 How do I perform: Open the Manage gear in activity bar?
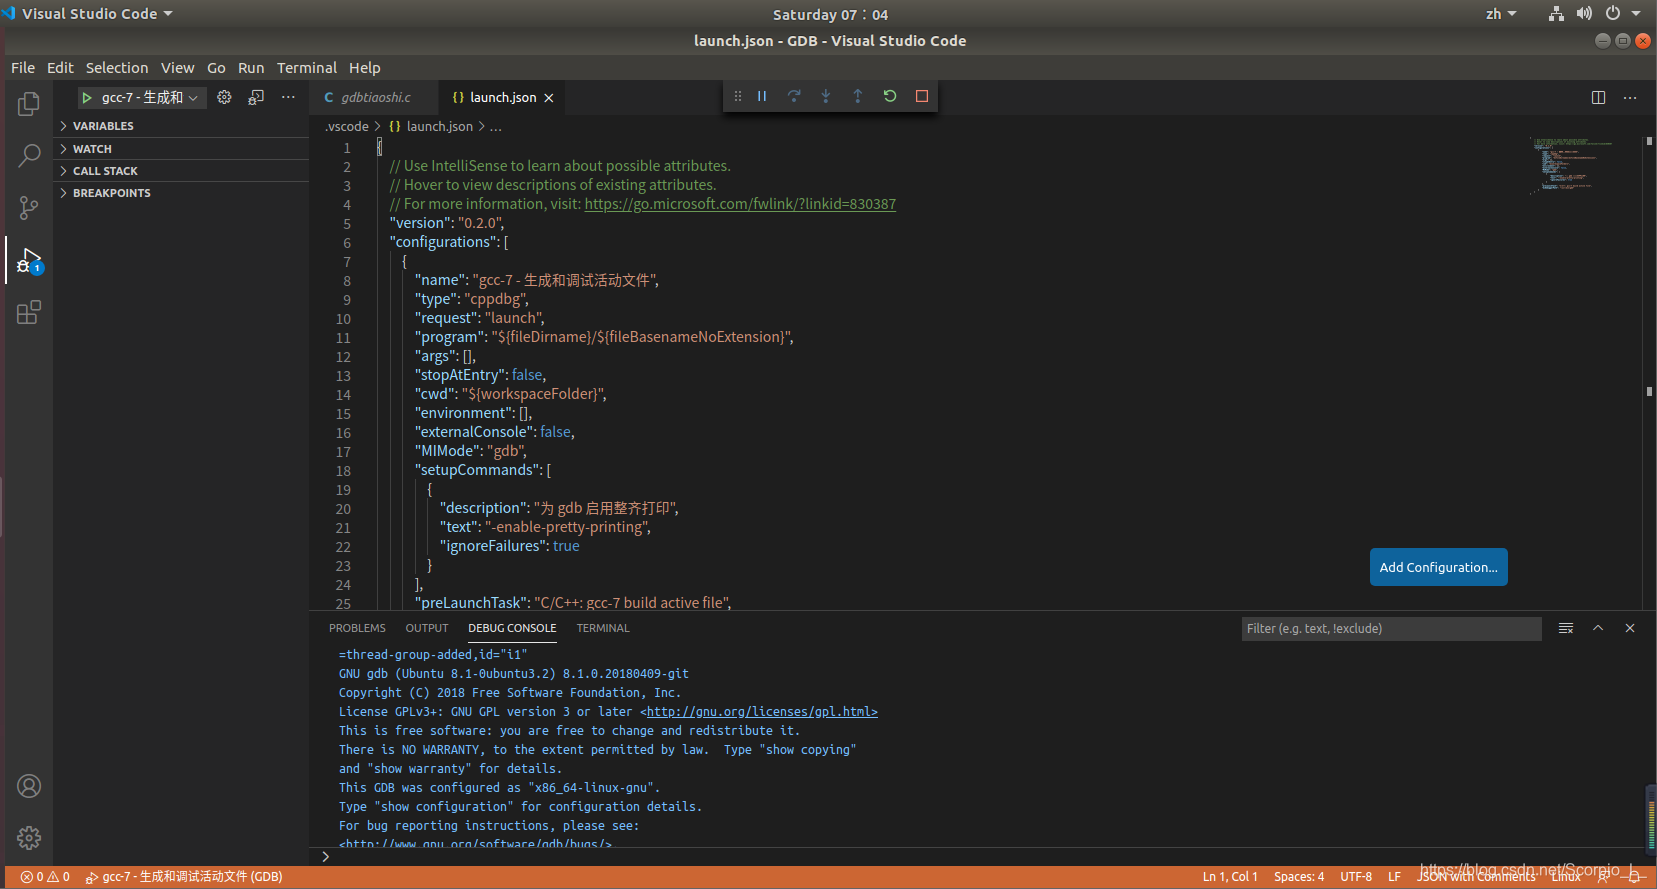pos(29,838)
